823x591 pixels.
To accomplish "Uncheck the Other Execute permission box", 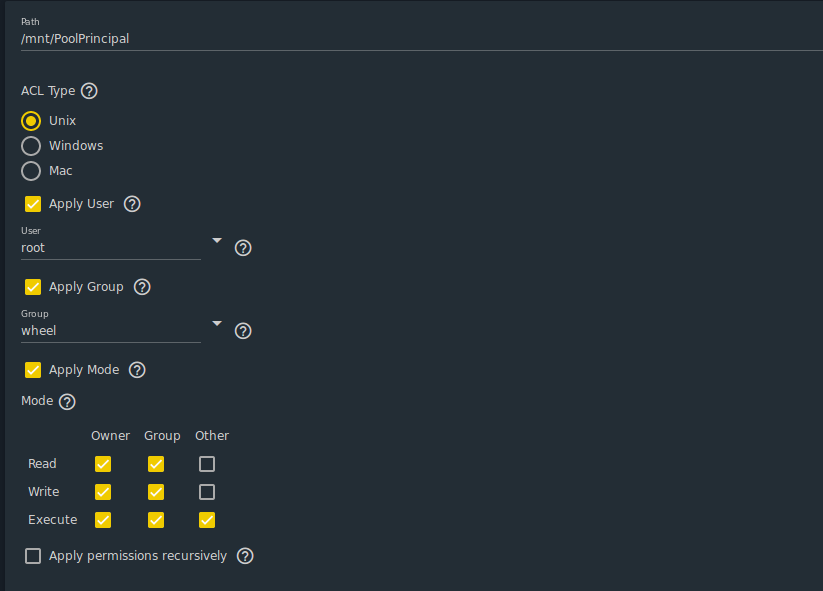I will coord(207,520).
